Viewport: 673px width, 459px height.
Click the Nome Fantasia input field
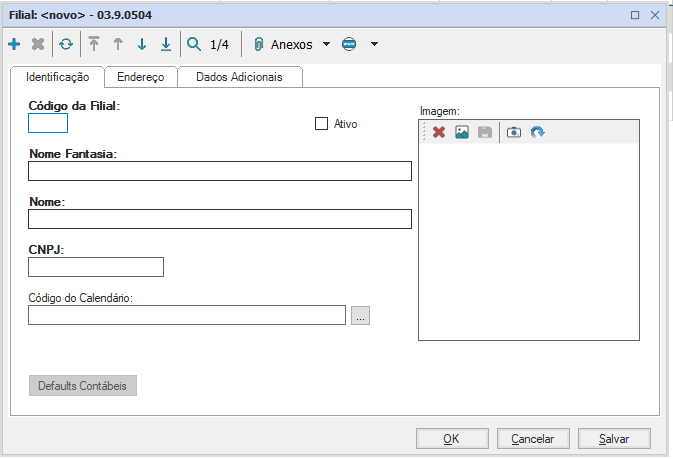[x=220, y=171]
